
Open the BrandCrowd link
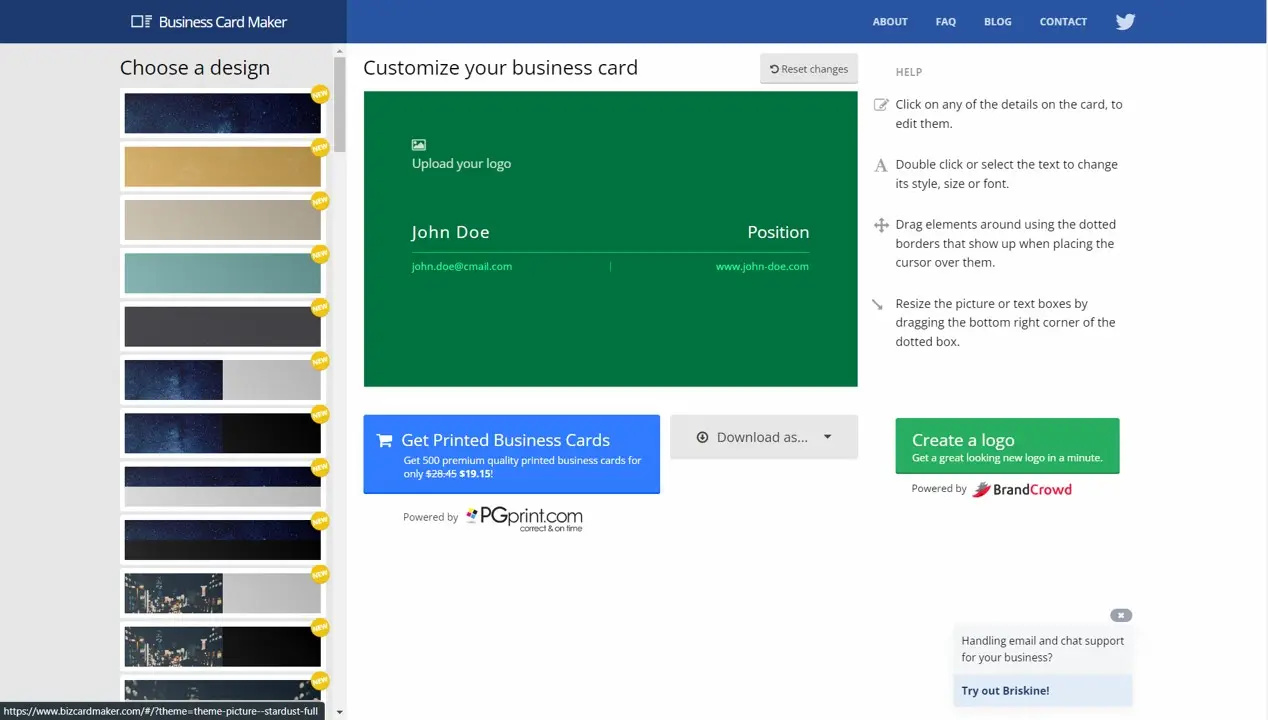pos(1022,489)
